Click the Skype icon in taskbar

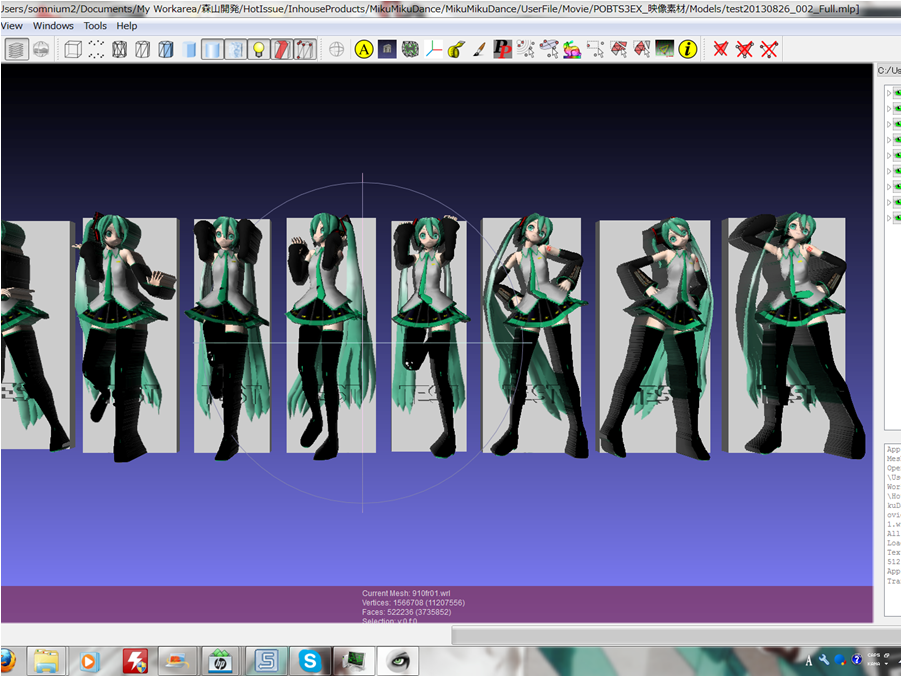click(x=310, y=660)
